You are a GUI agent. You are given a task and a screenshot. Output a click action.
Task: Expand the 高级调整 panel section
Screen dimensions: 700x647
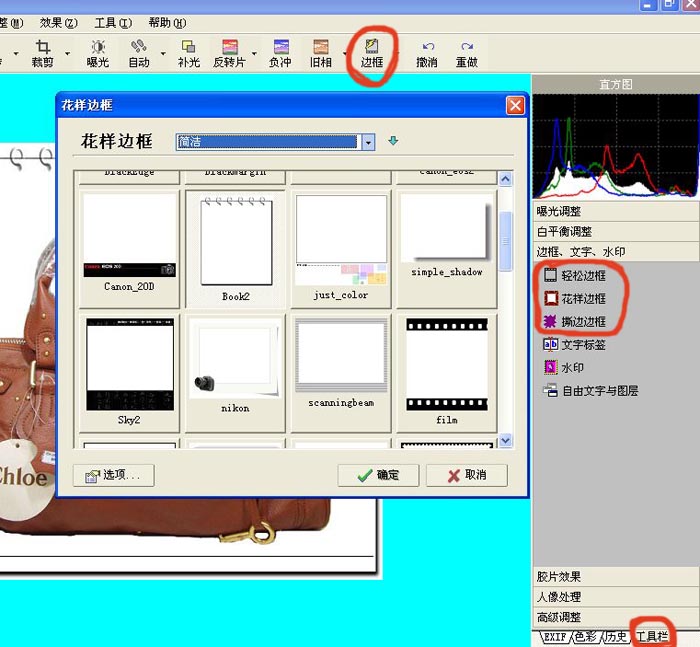(616, 617)
